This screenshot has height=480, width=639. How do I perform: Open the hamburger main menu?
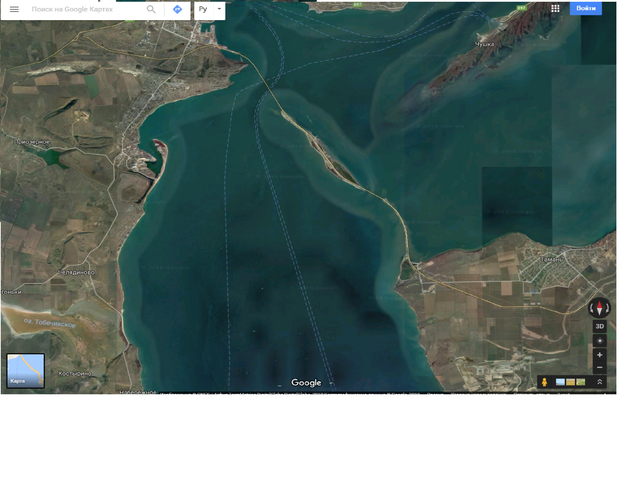pyautogui.click(x=14, y=9)
